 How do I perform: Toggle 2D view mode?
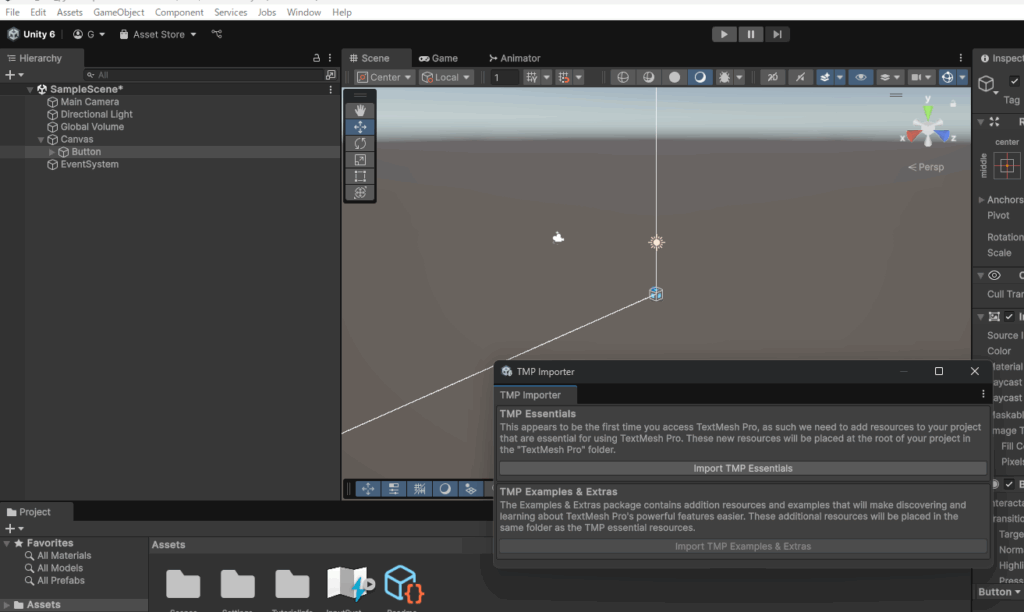coord(773,77)
